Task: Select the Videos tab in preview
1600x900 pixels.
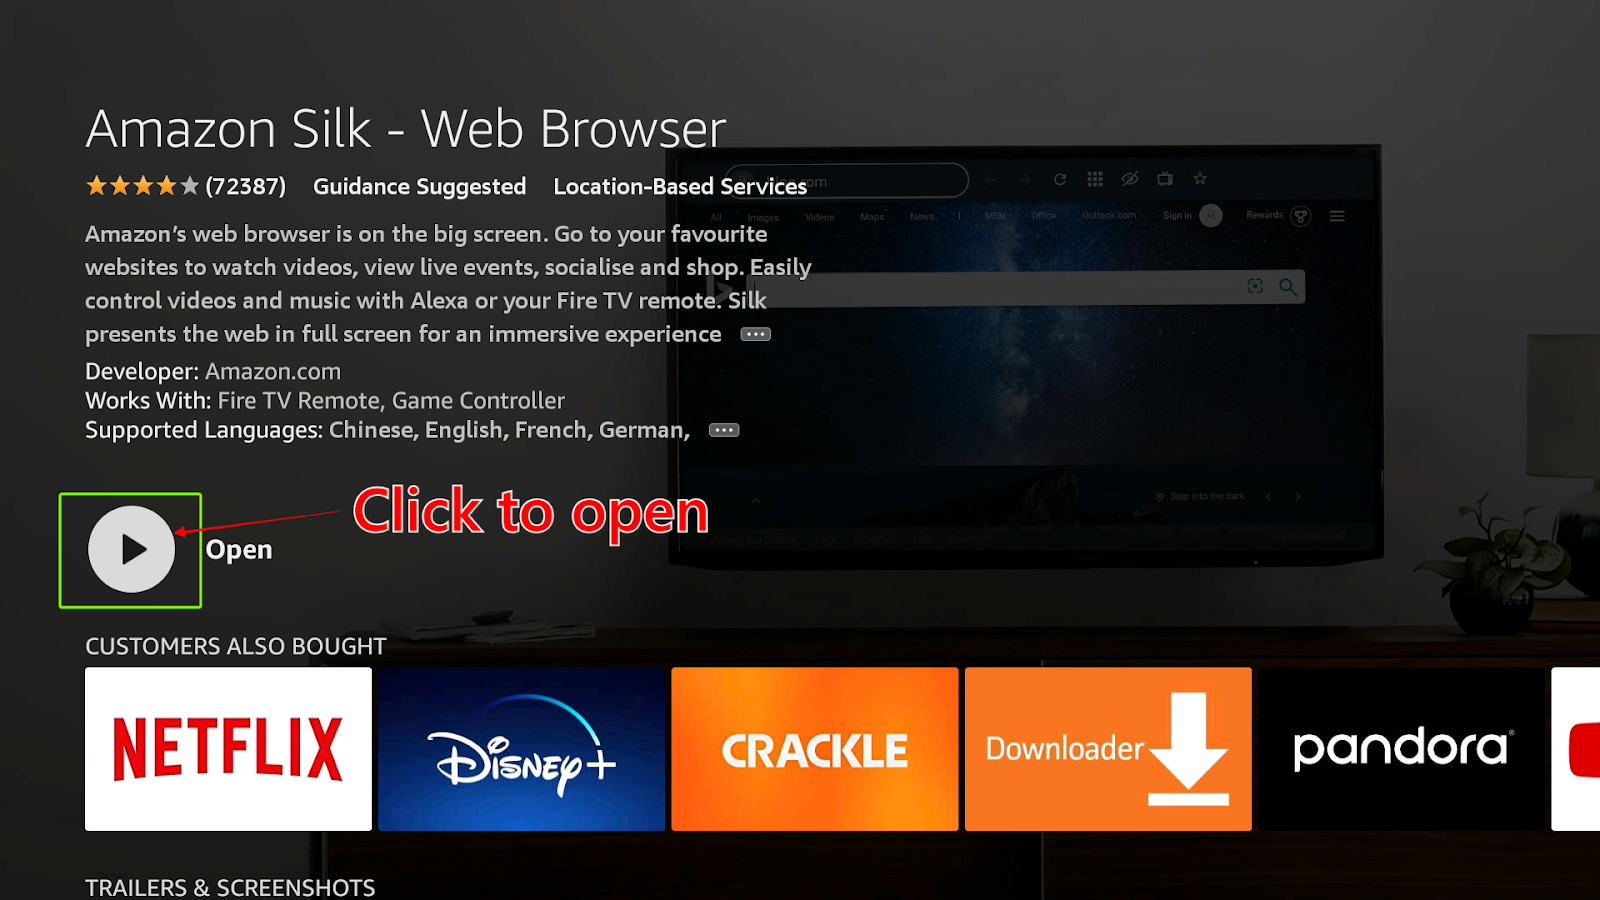Action: 819,217
